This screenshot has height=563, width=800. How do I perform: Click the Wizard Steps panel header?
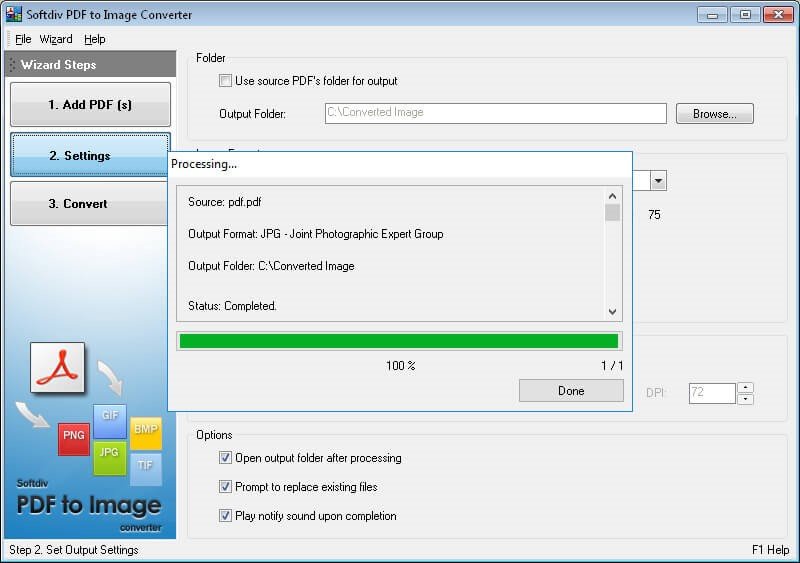pyautogui.click(x=90, y=64)
